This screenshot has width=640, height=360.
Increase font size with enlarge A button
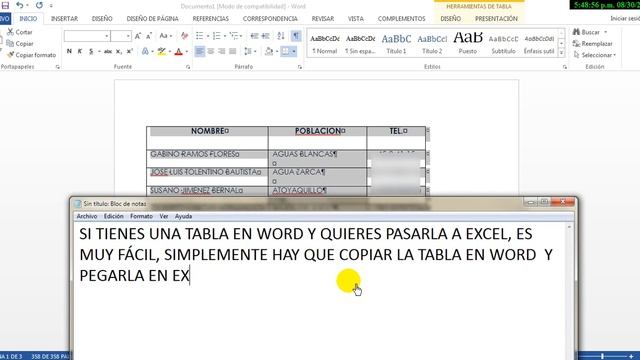point(138,36)
